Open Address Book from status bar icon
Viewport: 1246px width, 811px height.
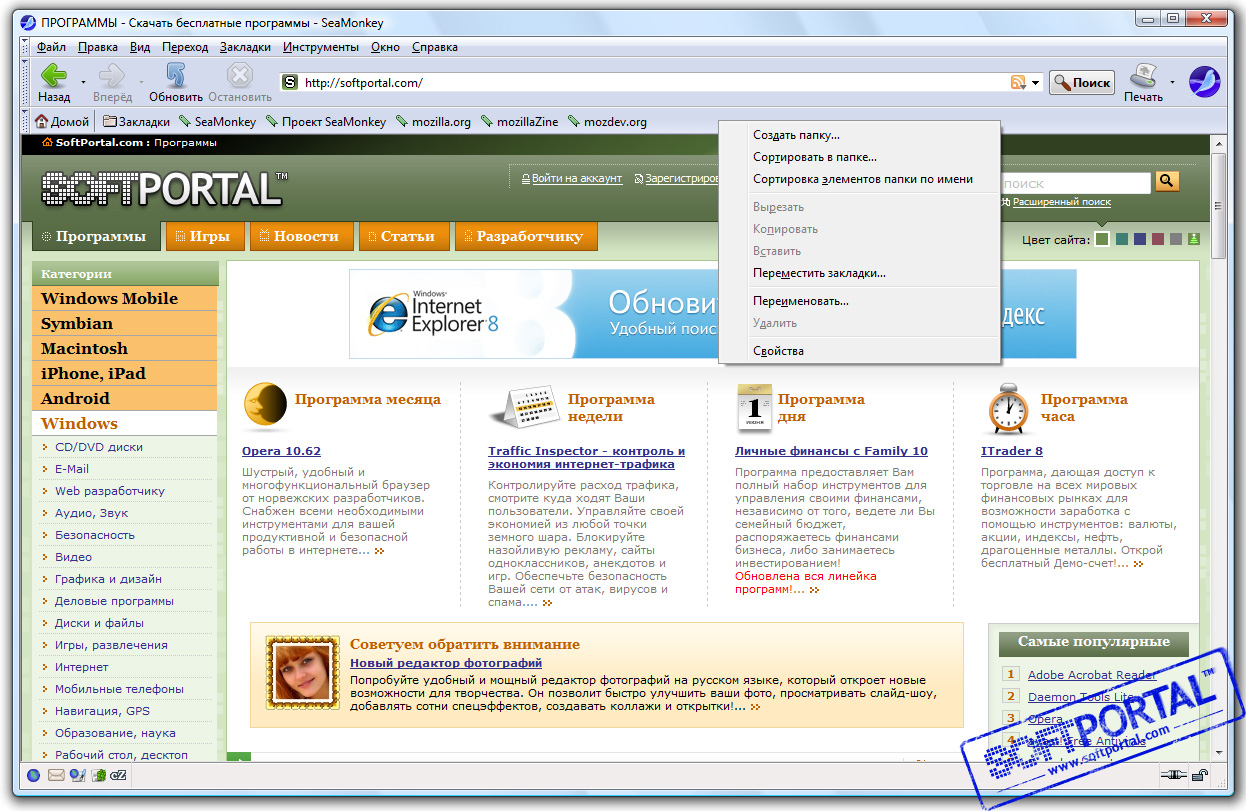[98, 775]
